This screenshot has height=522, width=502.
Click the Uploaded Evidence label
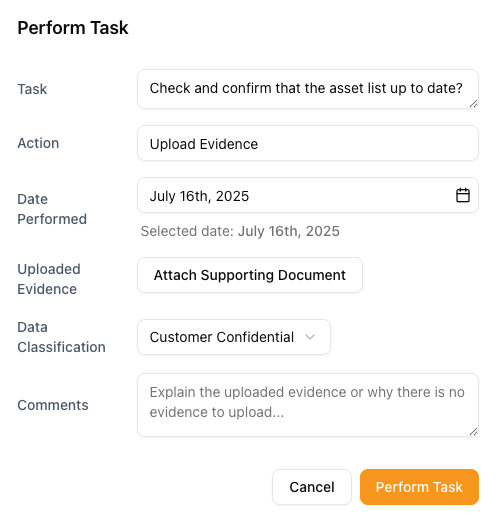pyautogui.click(x=49, y=279)
